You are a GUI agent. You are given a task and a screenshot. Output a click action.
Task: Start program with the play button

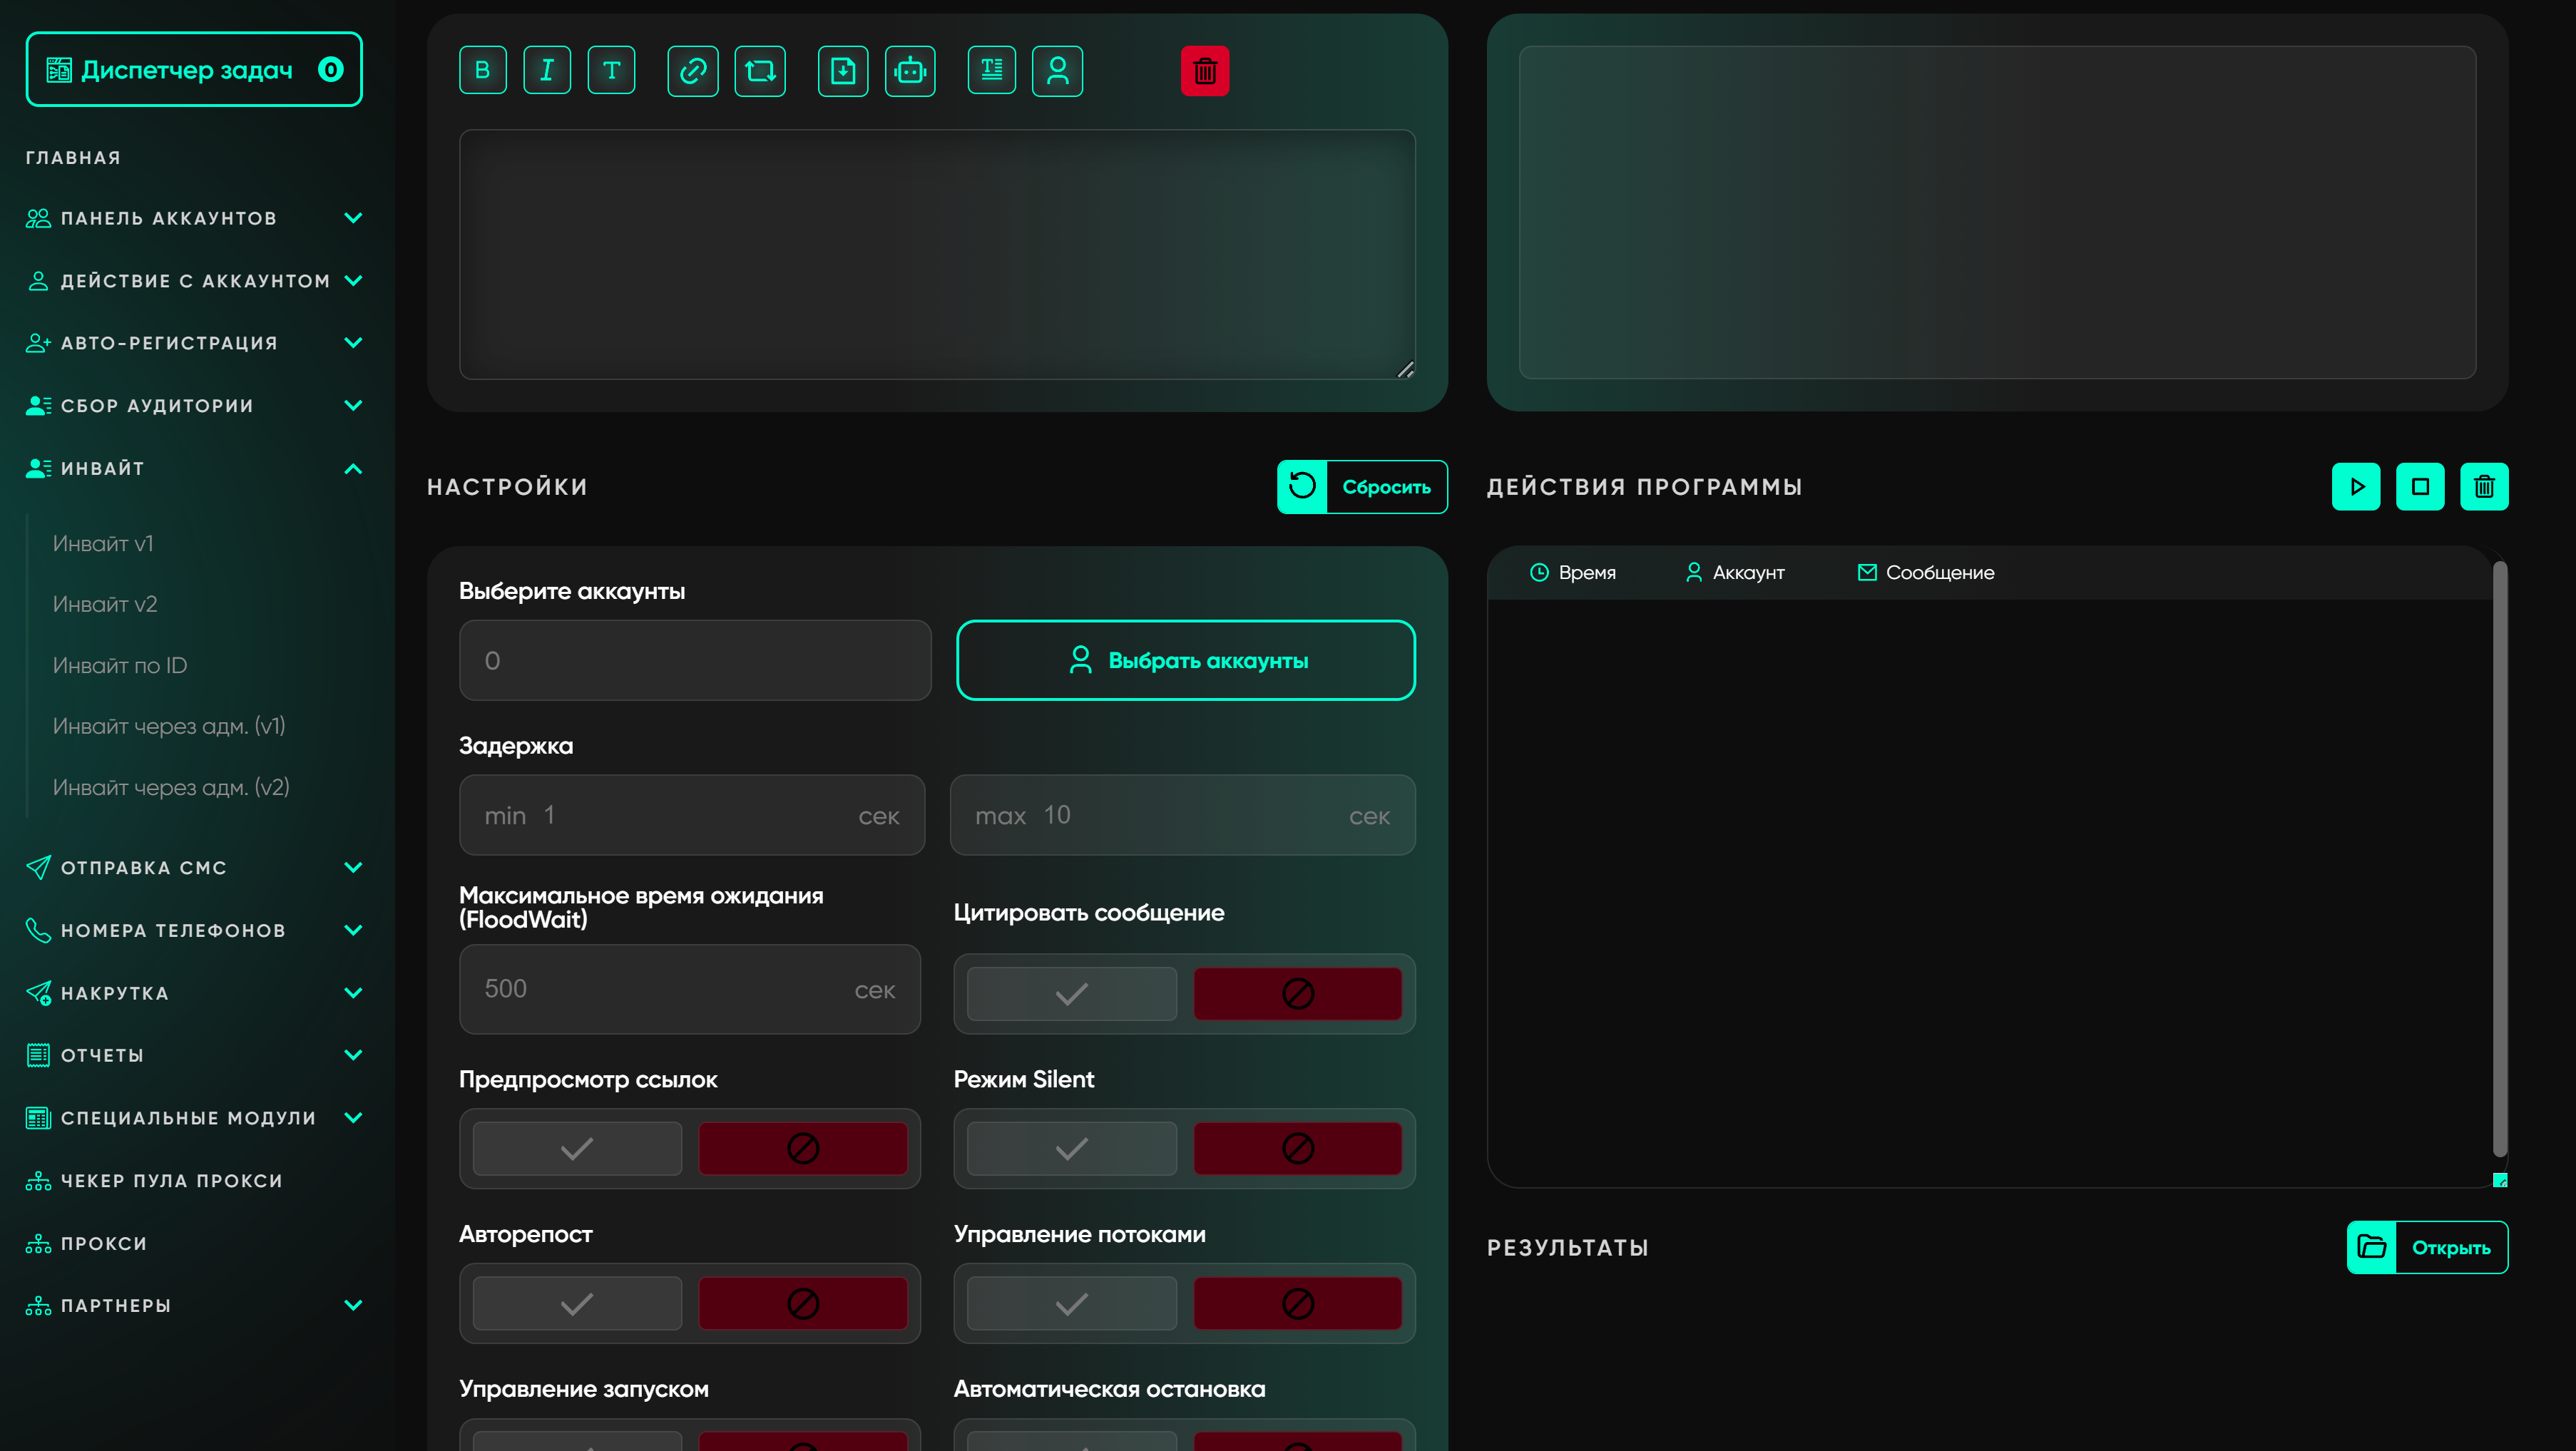[x=2356, y=487]
